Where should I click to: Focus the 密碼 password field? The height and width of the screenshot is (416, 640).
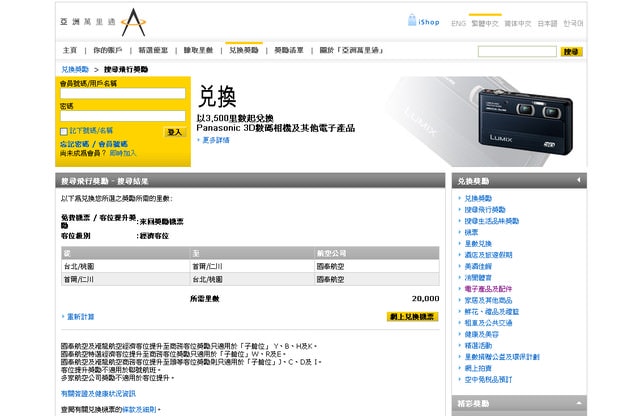coord(123,116)
